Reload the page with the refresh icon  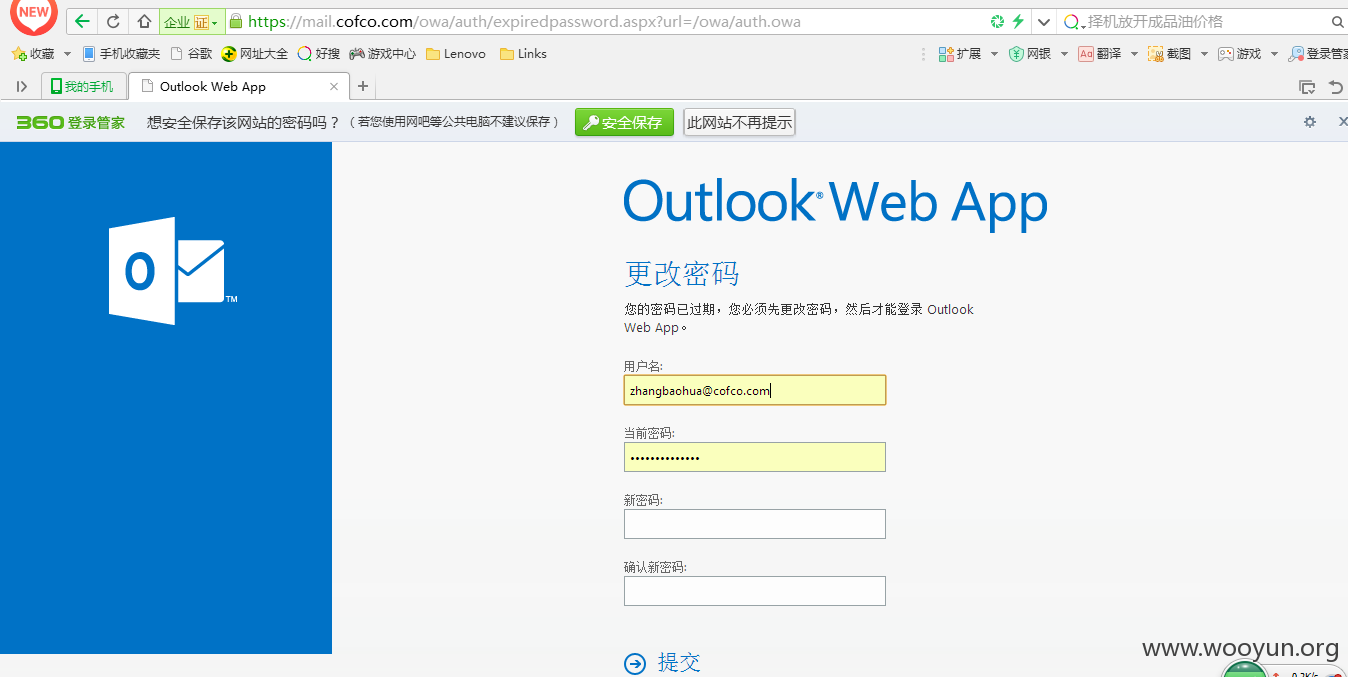(113, 22)
